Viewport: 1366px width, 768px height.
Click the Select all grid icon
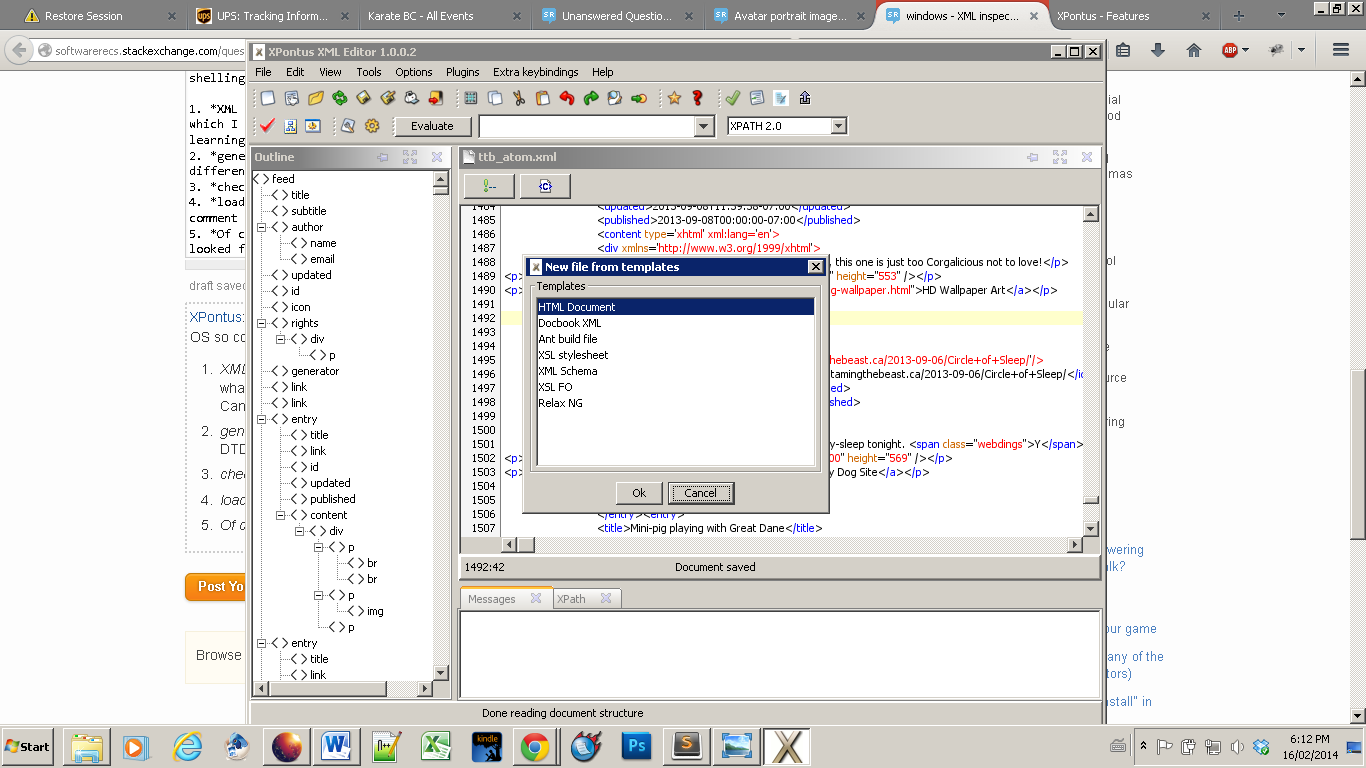click(x=471, y=98)
